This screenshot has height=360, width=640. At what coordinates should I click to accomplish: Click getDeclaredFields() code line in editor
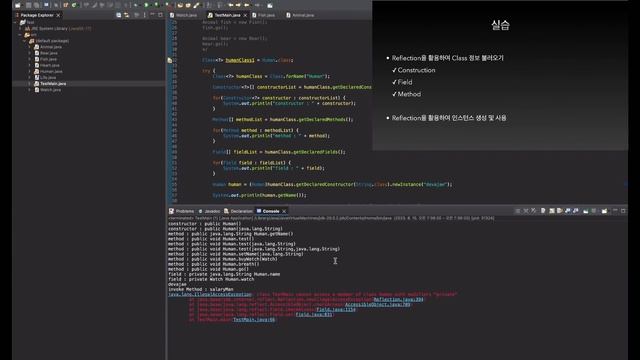[279, 152]
